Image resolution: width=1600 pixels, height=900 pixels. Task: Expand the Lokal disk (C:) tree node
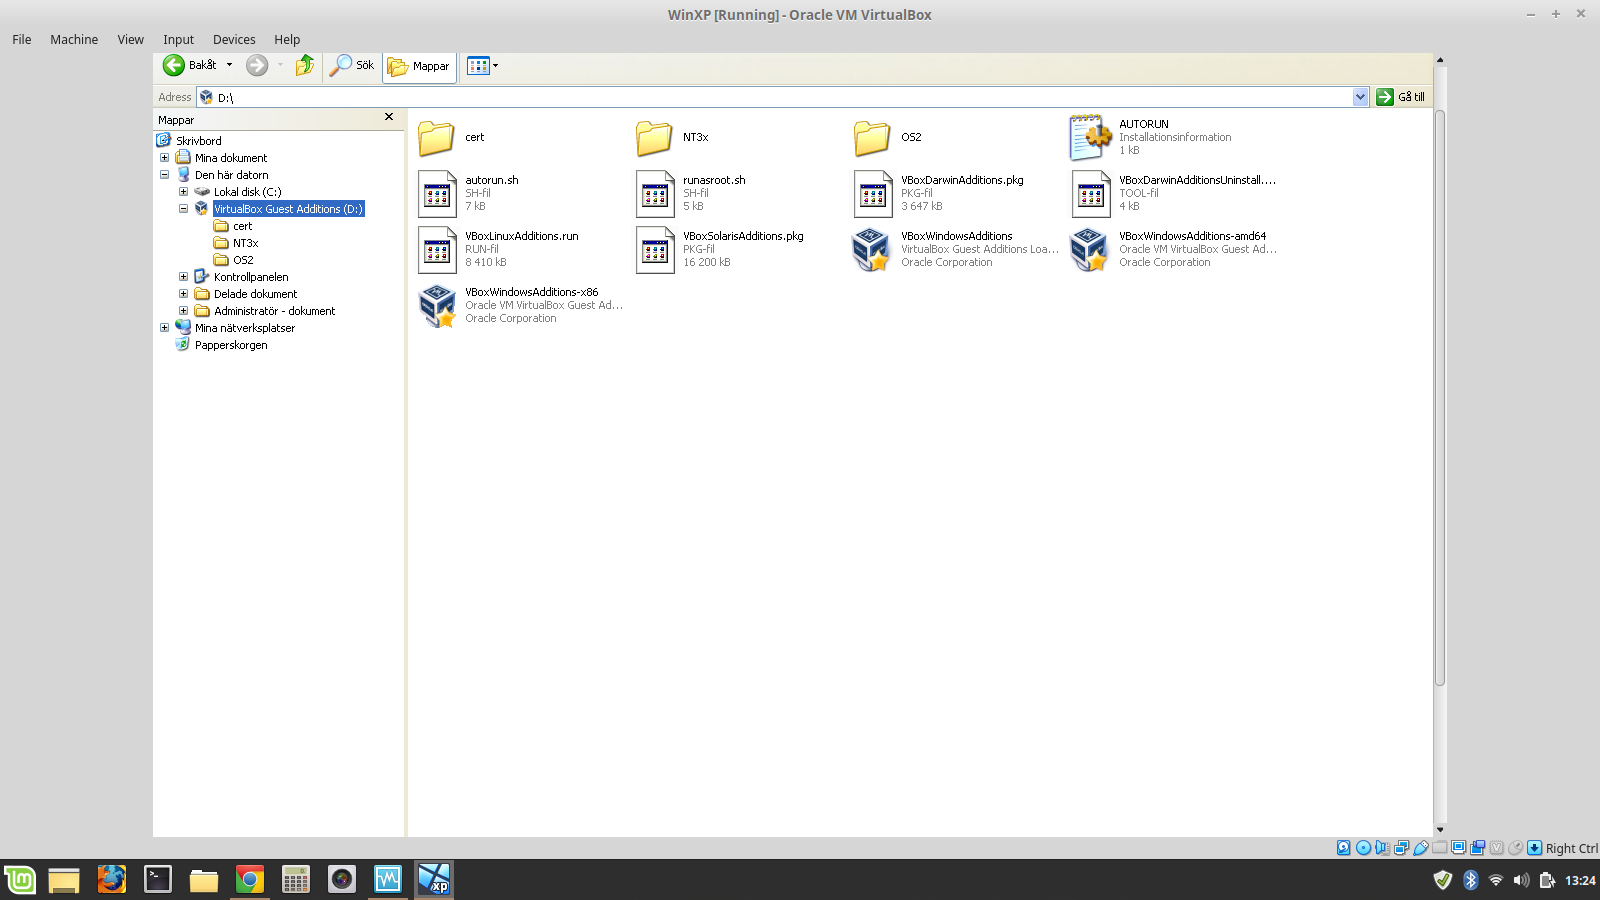pyautogui.click(x=183, y=192)
